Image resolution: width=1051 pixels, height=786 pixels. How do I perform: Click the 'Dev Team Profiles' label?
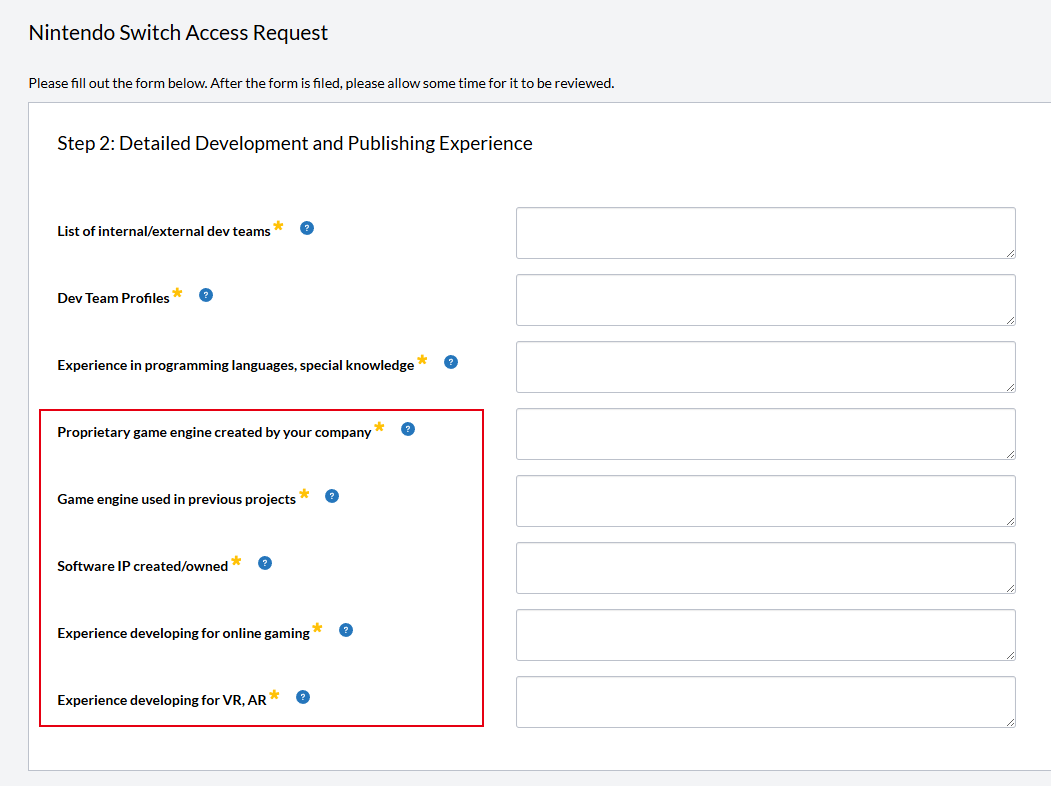(x=113, y=298)
